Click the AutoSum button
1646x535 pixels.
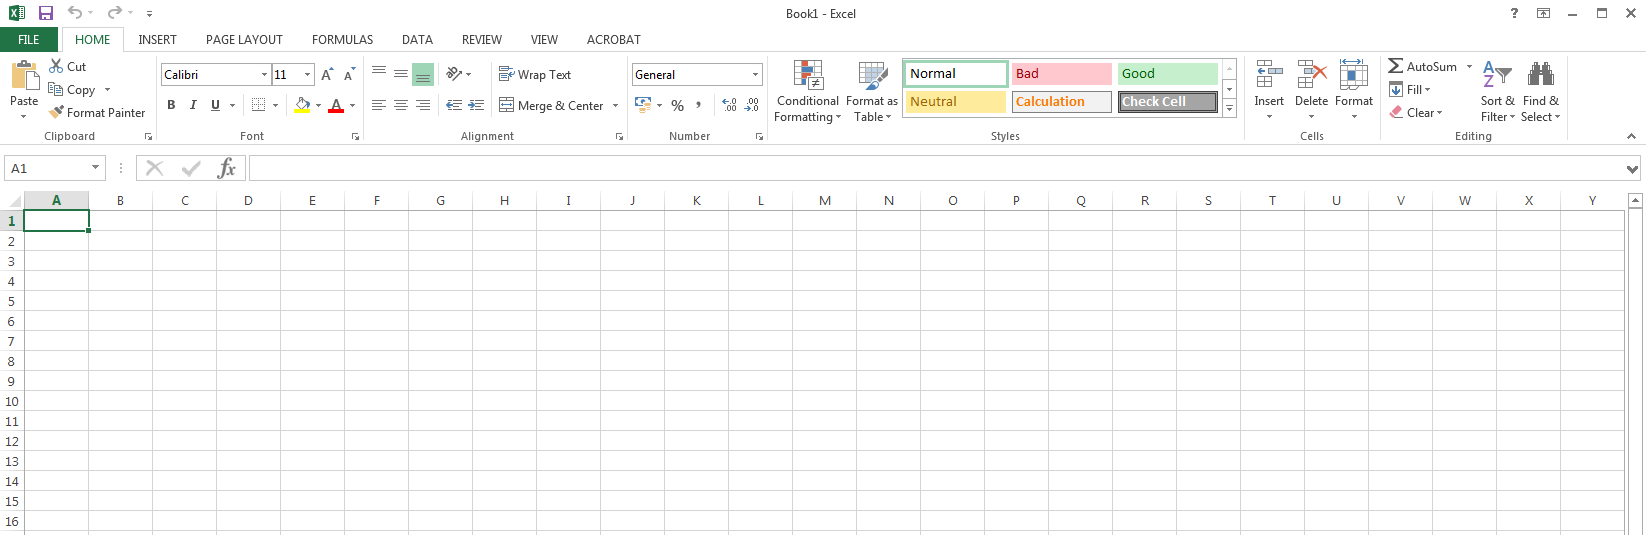1422,67
